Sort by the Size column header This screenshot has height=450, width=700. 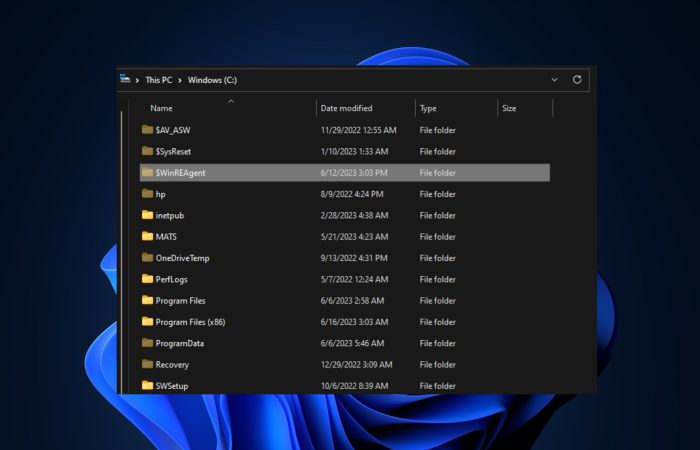point(509,108)
